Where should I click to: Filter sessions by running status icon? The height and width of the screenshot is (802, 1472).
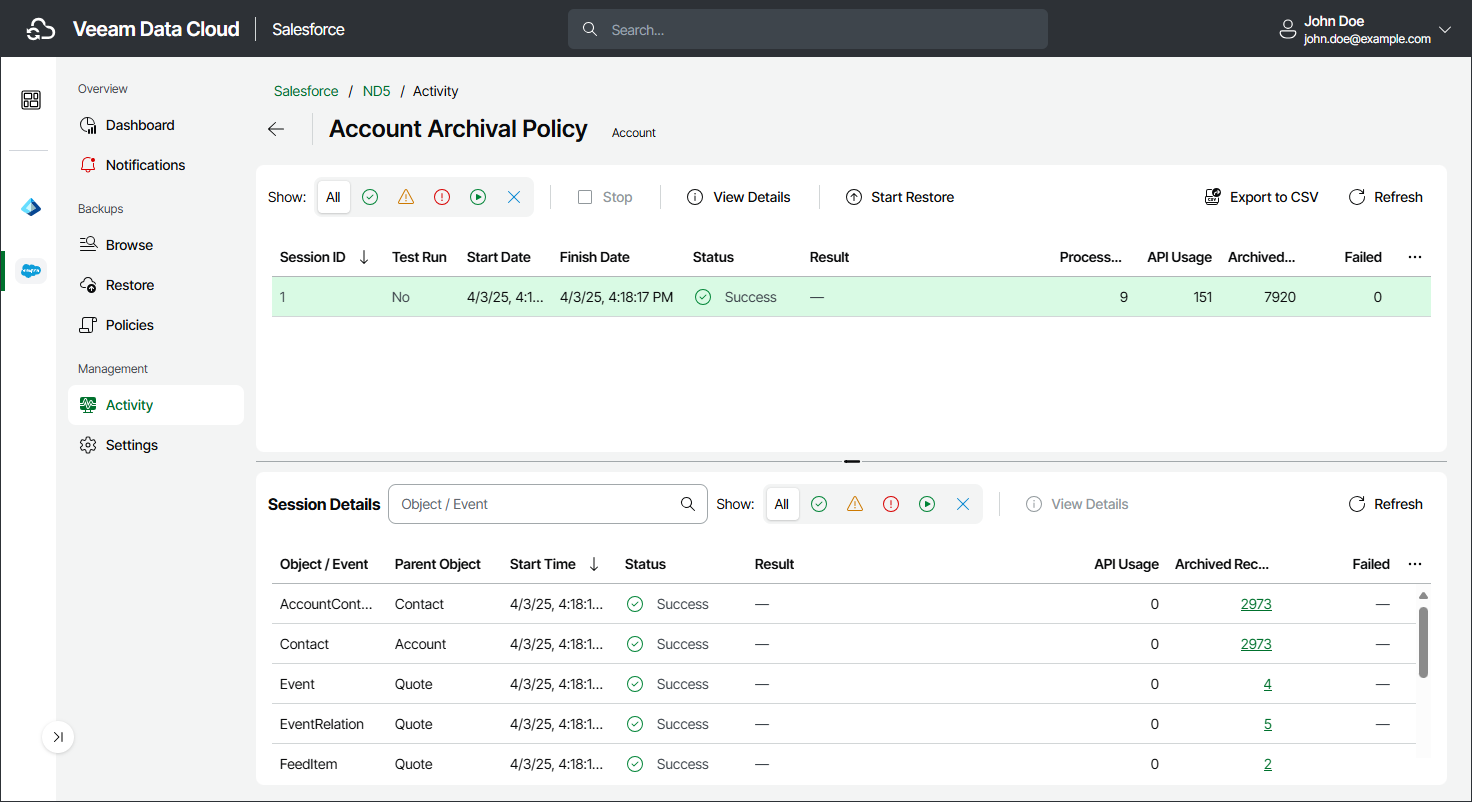tap(478, 197)
